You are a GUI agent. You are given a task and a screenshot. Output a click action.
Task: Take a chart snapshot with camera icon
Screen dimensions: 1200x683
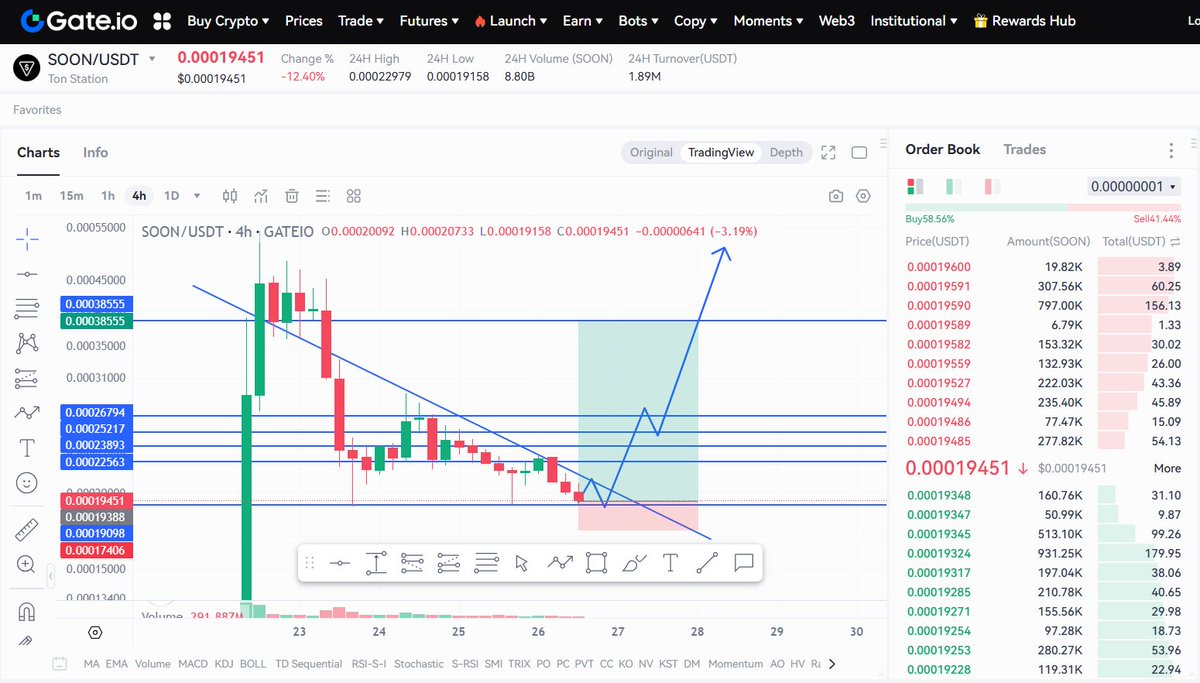[x=836, y=196]
